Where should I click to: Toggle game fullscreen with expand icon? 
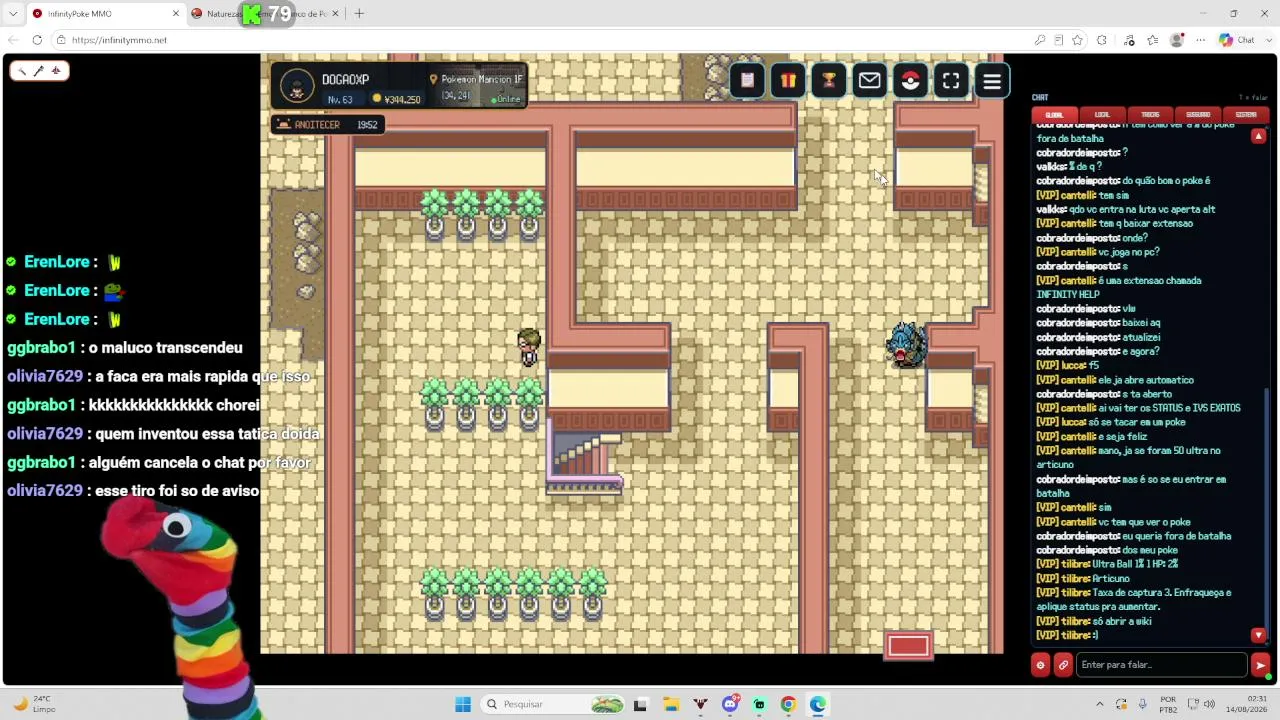click(x=951, y=81)
